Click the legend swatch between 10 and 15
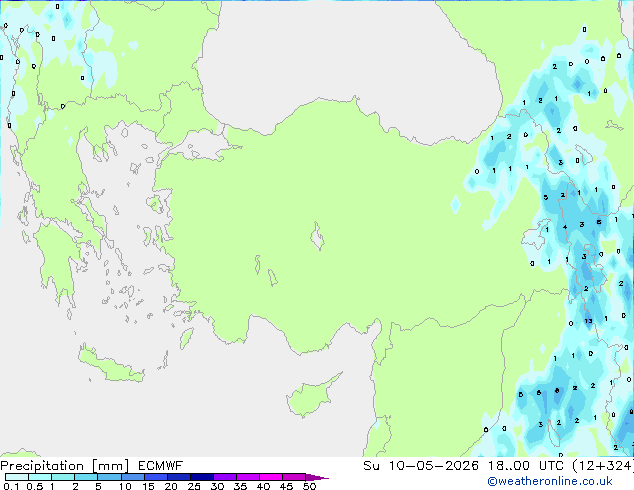Image resolution: width=634 pixels, height=490 pixels. (x=132, y=477)
